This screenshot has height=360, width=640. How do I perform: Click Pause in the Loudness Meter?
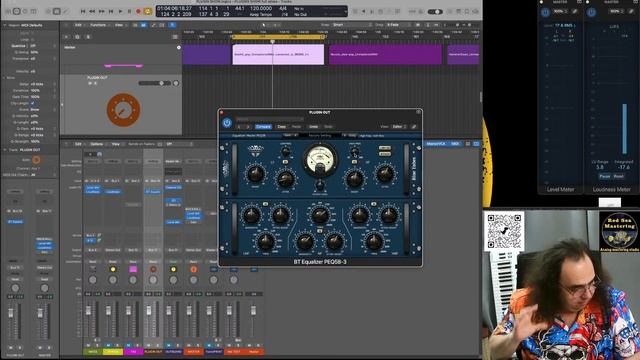605,176
